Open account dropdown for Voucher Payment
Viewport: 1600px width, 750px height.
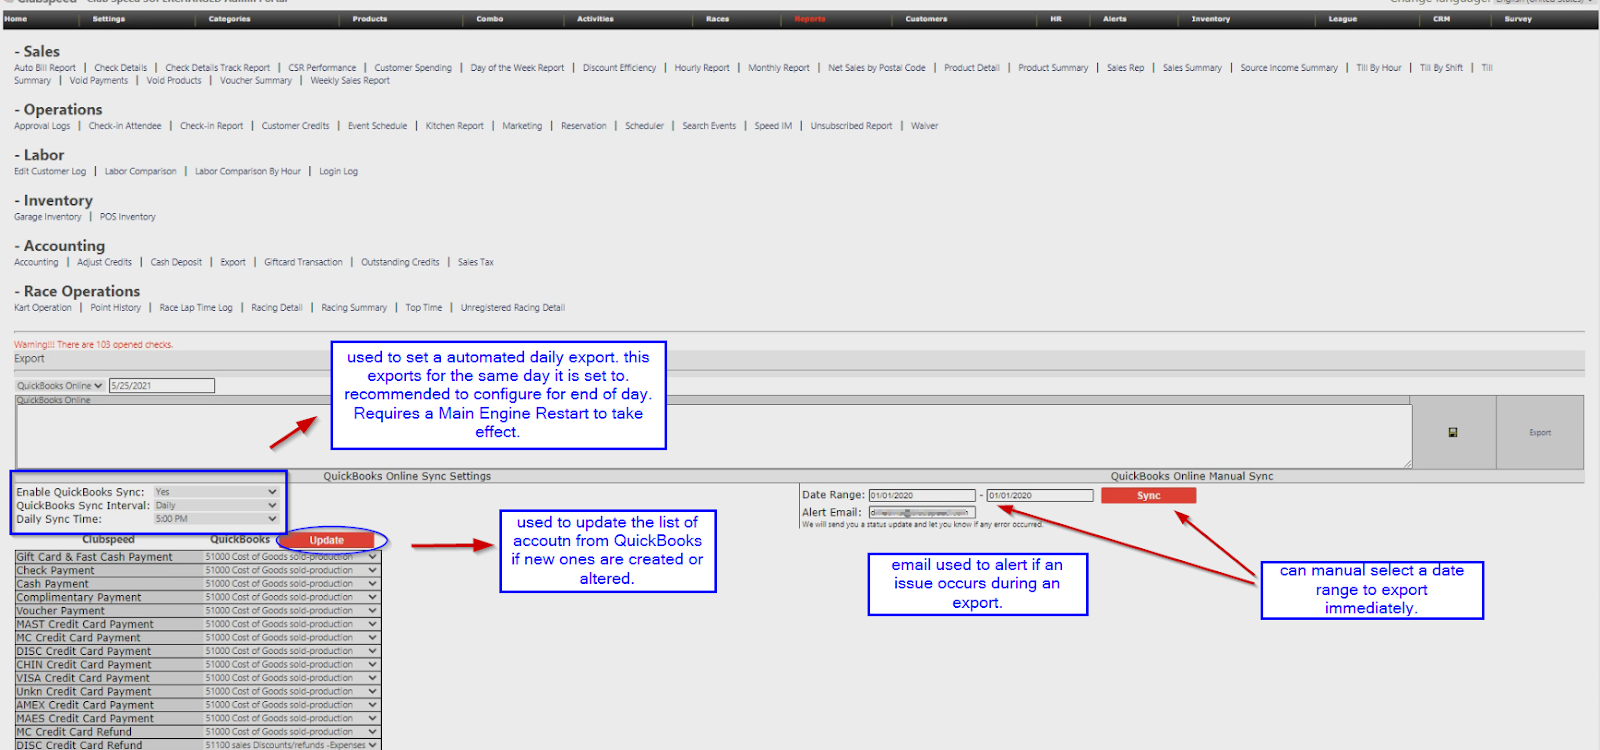292,611
